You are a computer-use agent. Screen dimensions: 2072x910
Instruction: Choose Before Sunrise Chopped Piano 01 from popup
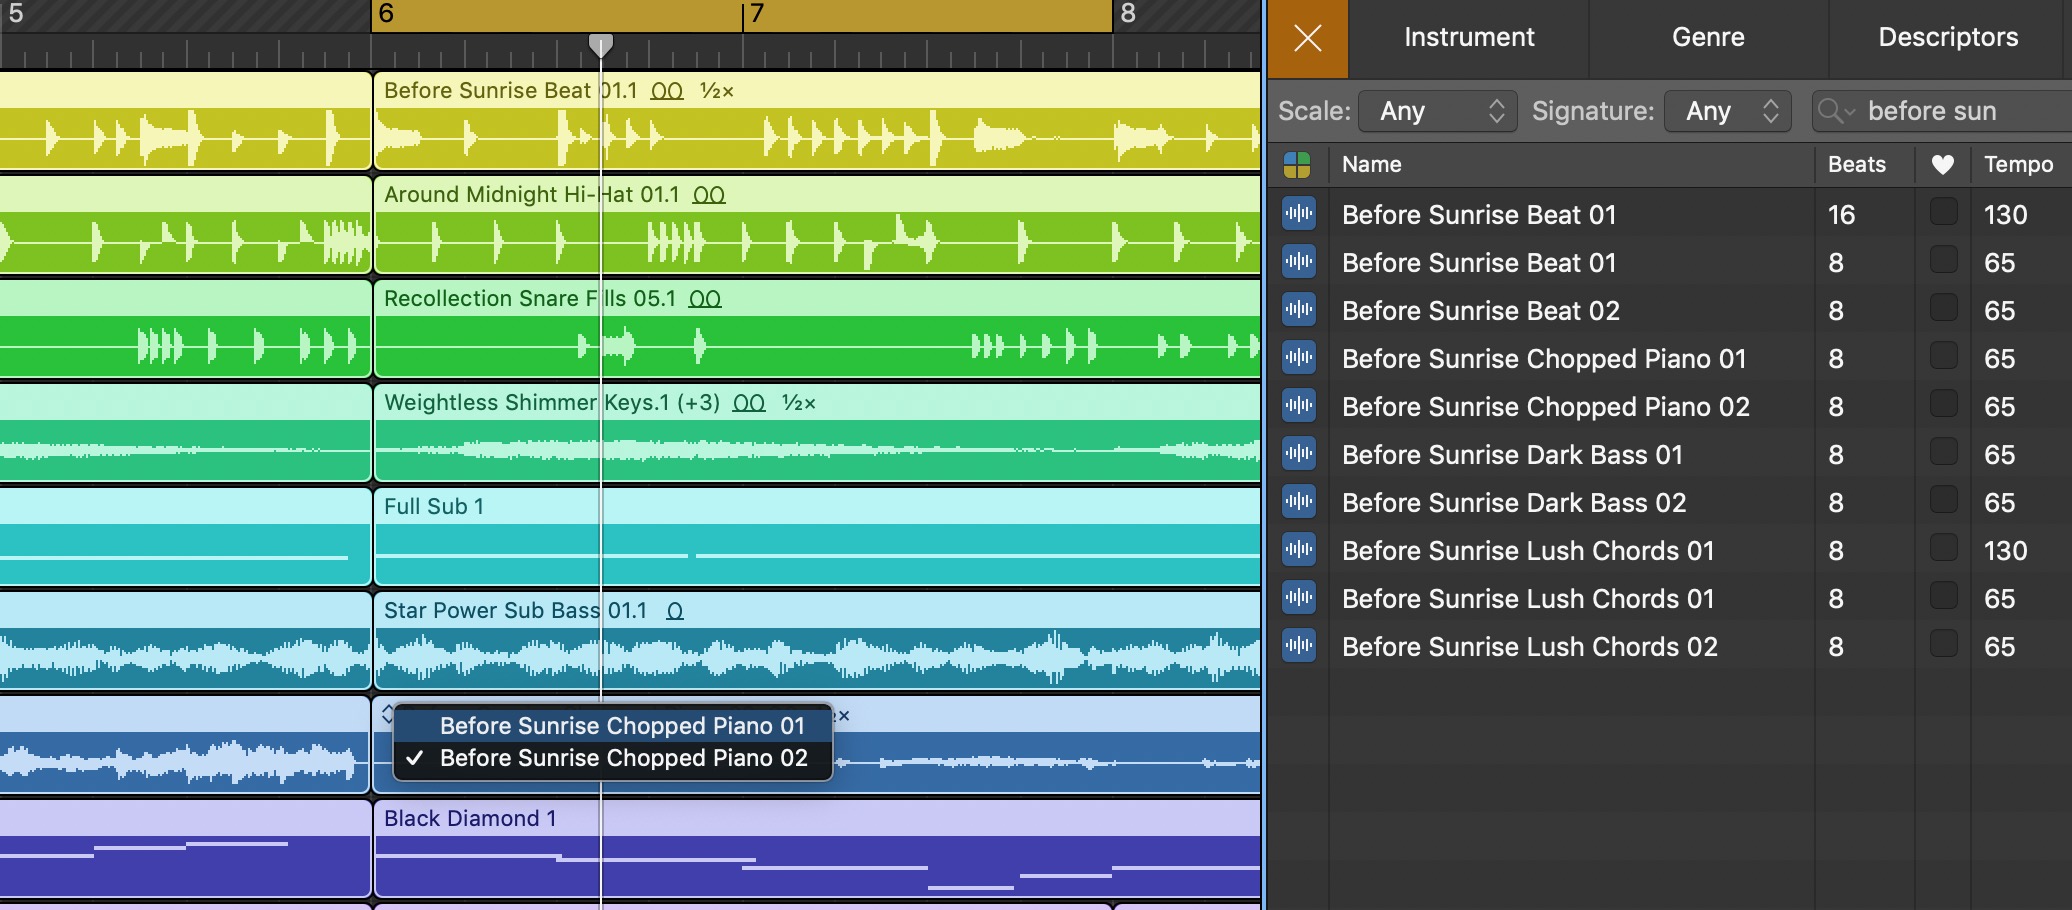click(x=621, y=726)
